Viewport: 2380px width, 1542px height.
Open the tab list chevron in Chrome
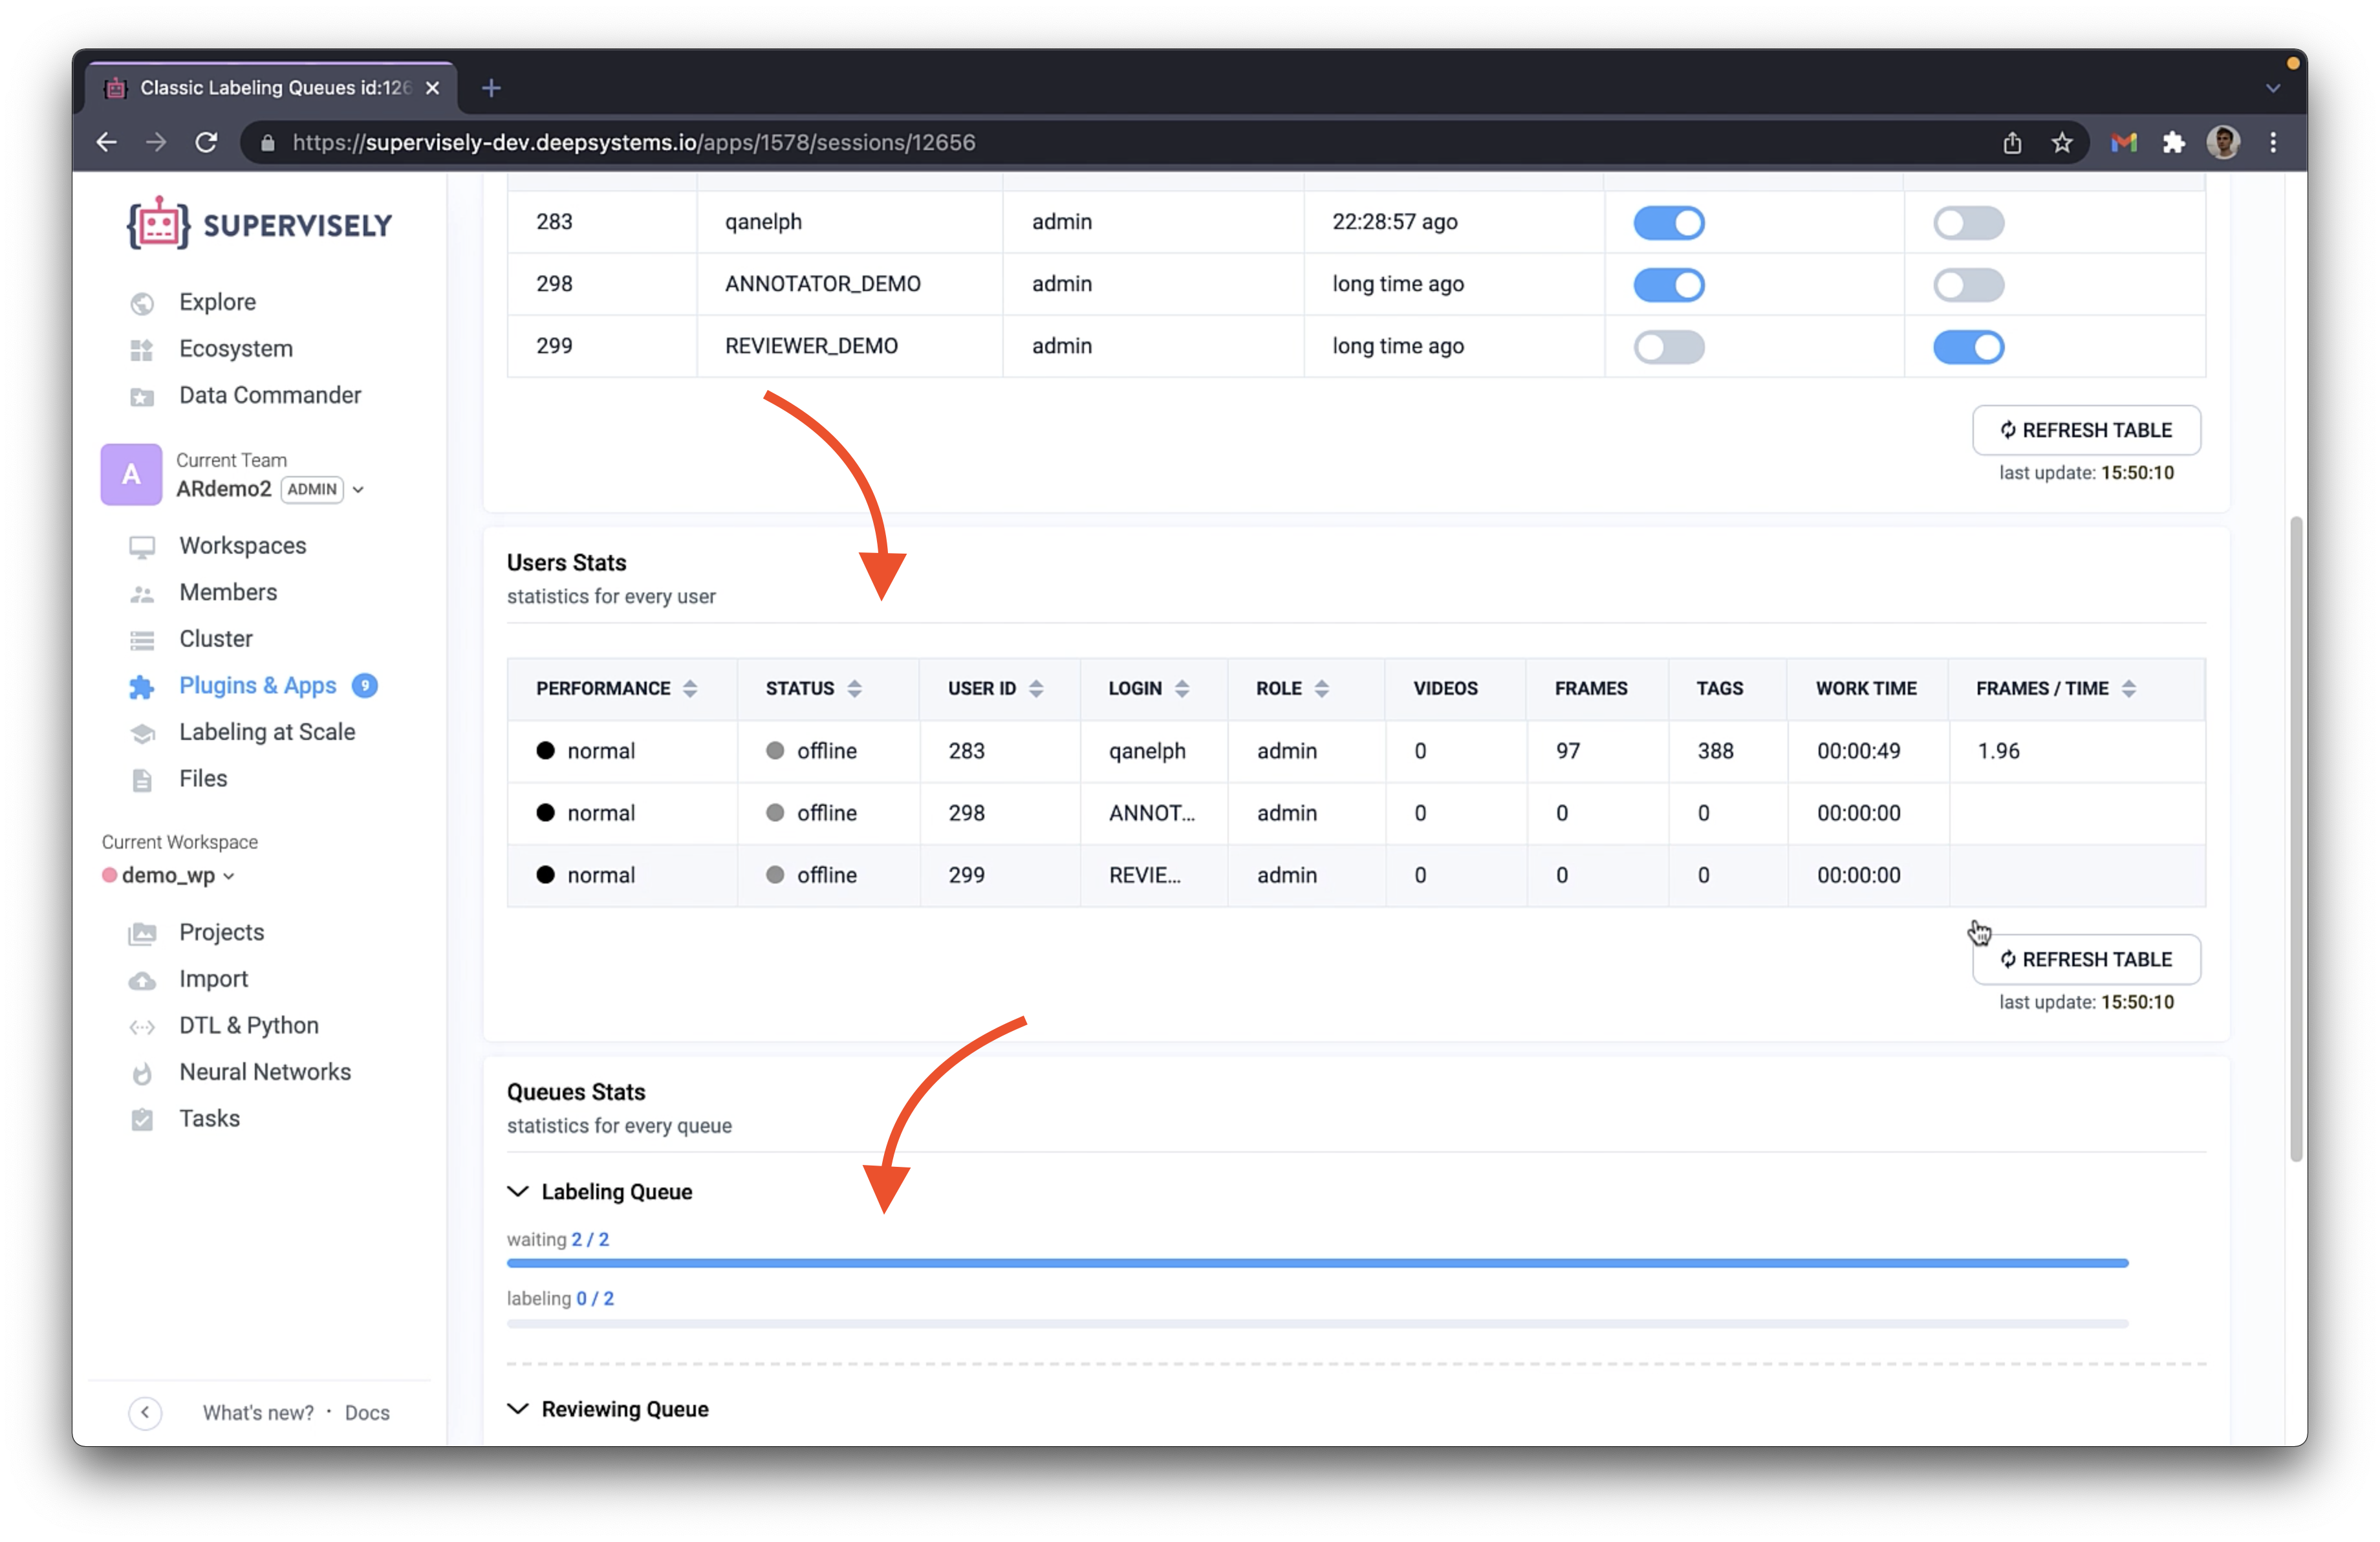2273,89
